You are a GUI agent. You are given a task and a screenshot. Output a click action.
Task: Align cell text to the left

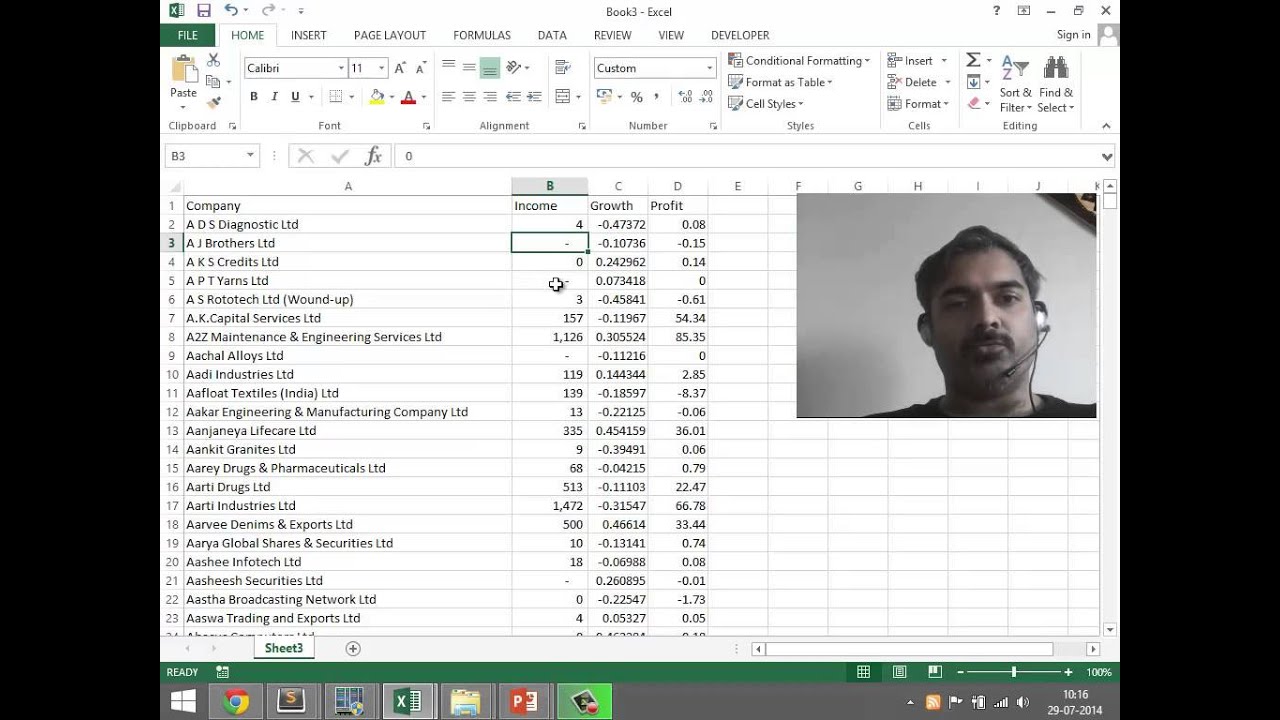tap(448, 97)
